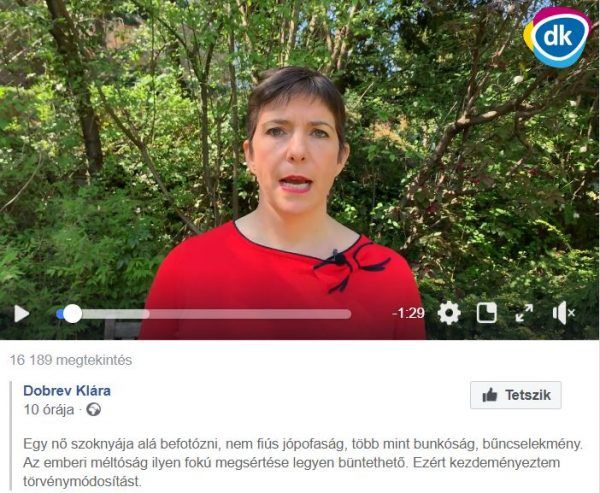Click the thumbs-up icon
The height and width of the screenshot is (493, 600).
(490, 395)
